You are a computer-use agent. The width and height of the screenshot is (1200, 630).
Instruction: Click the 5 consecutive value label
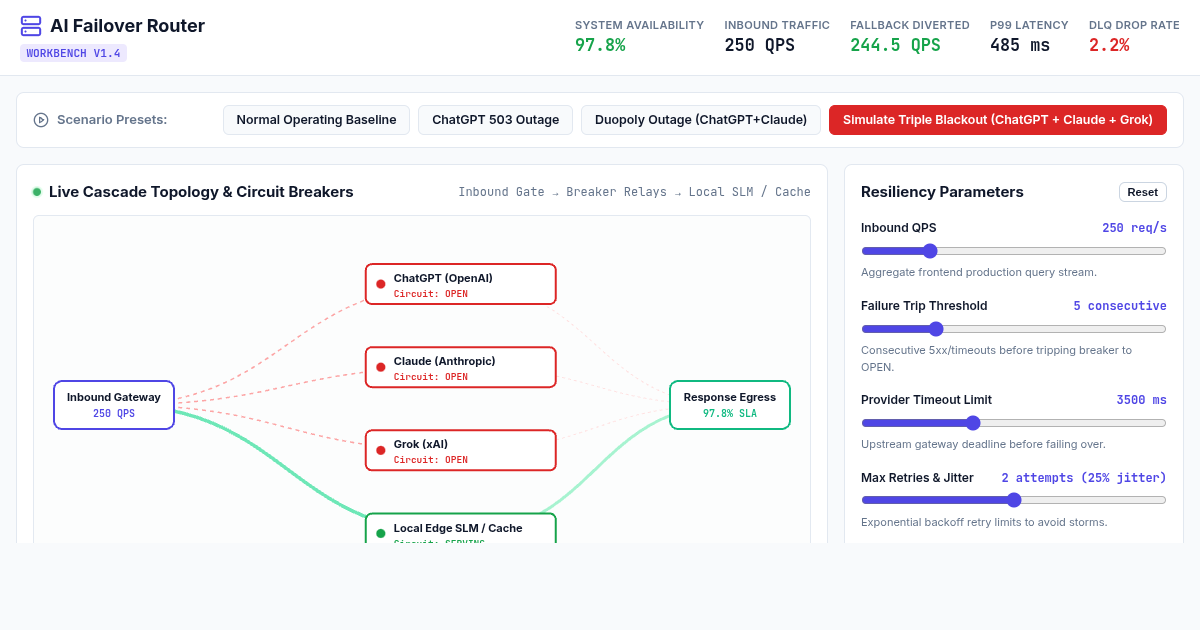click(1120, 306)
